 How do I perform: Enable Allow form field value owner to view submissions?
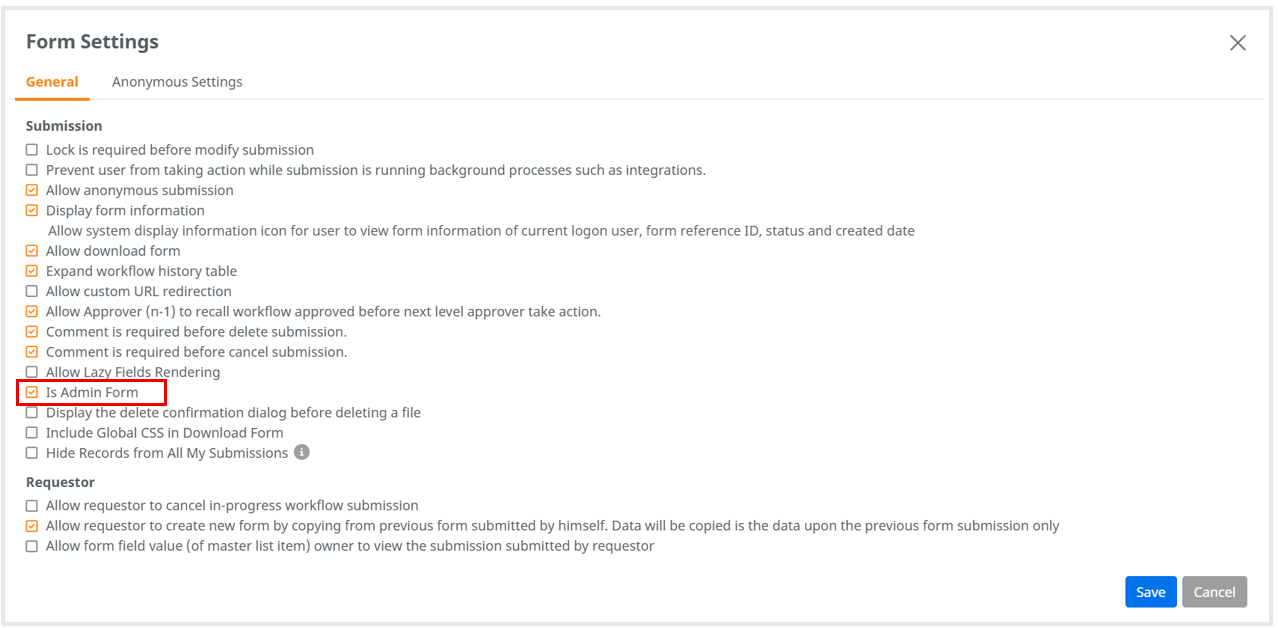click(31, 546)
